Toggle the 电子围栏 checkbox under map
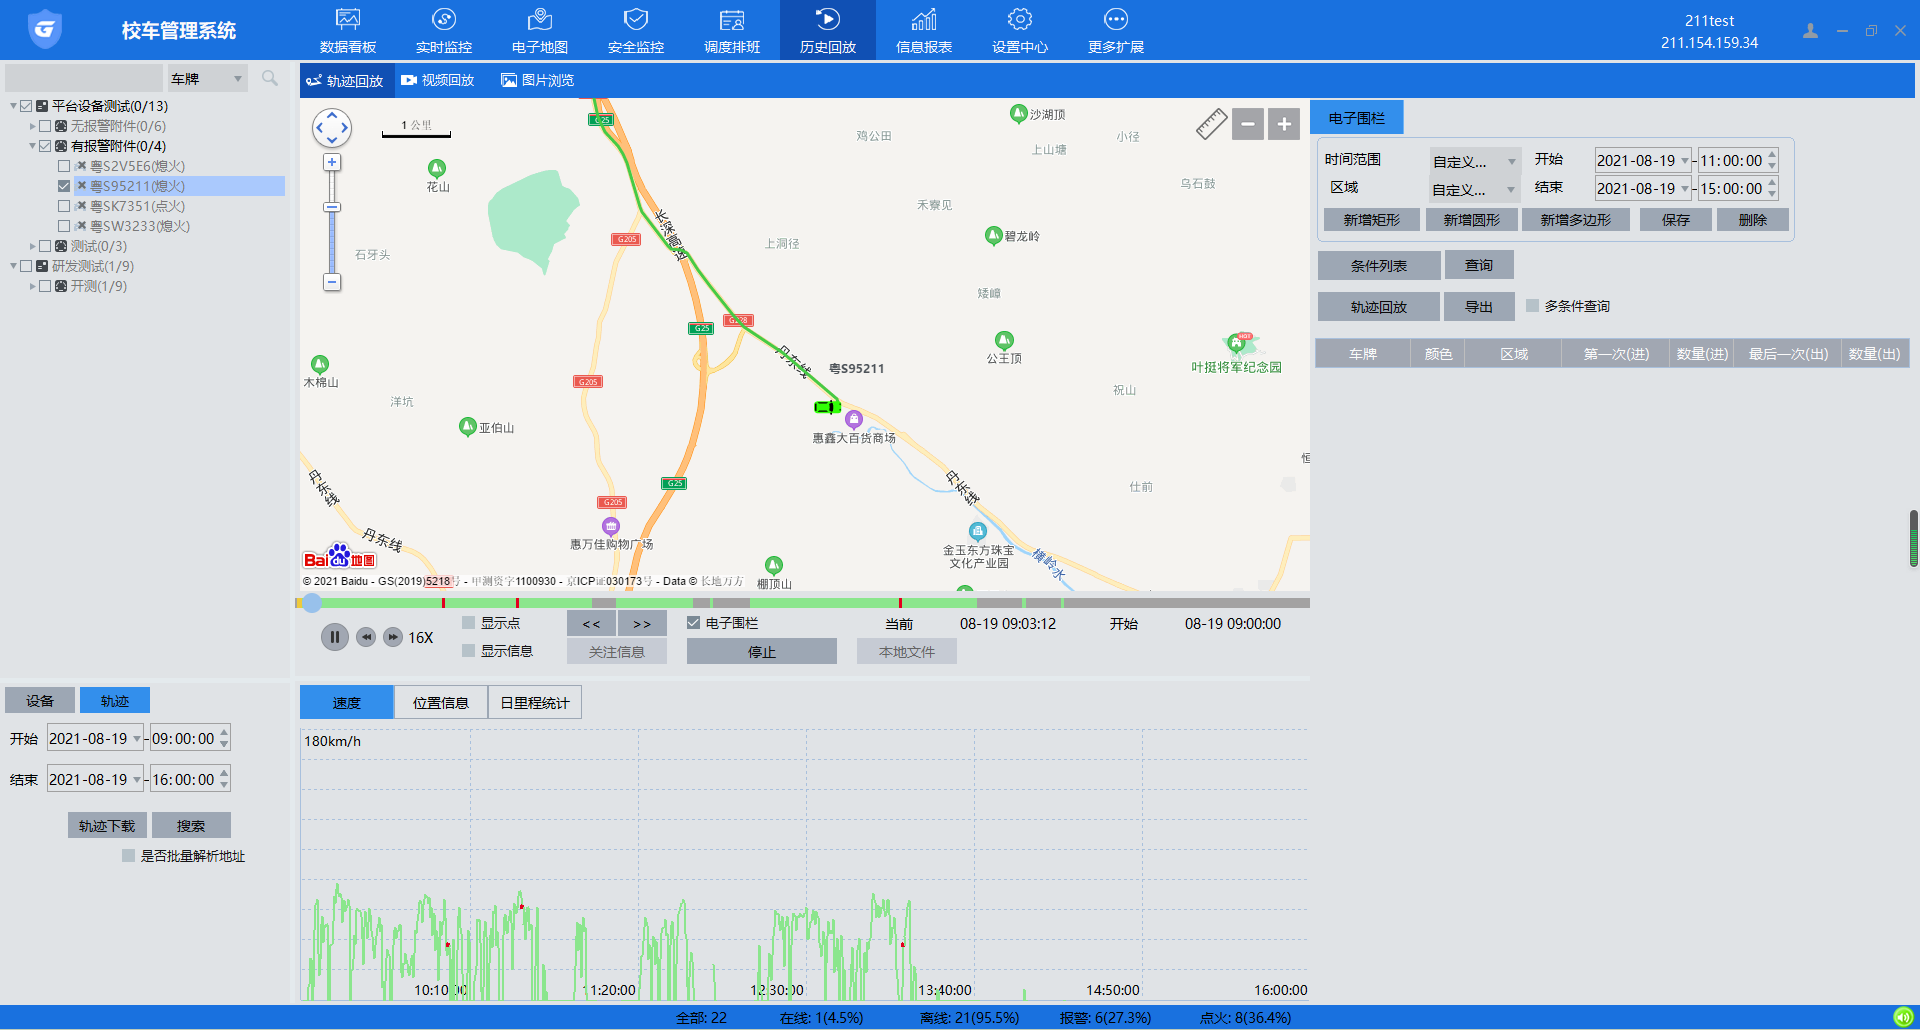Image resolution: width=1920 pixels, height=1030 pixels. click(x=693, y=623)
